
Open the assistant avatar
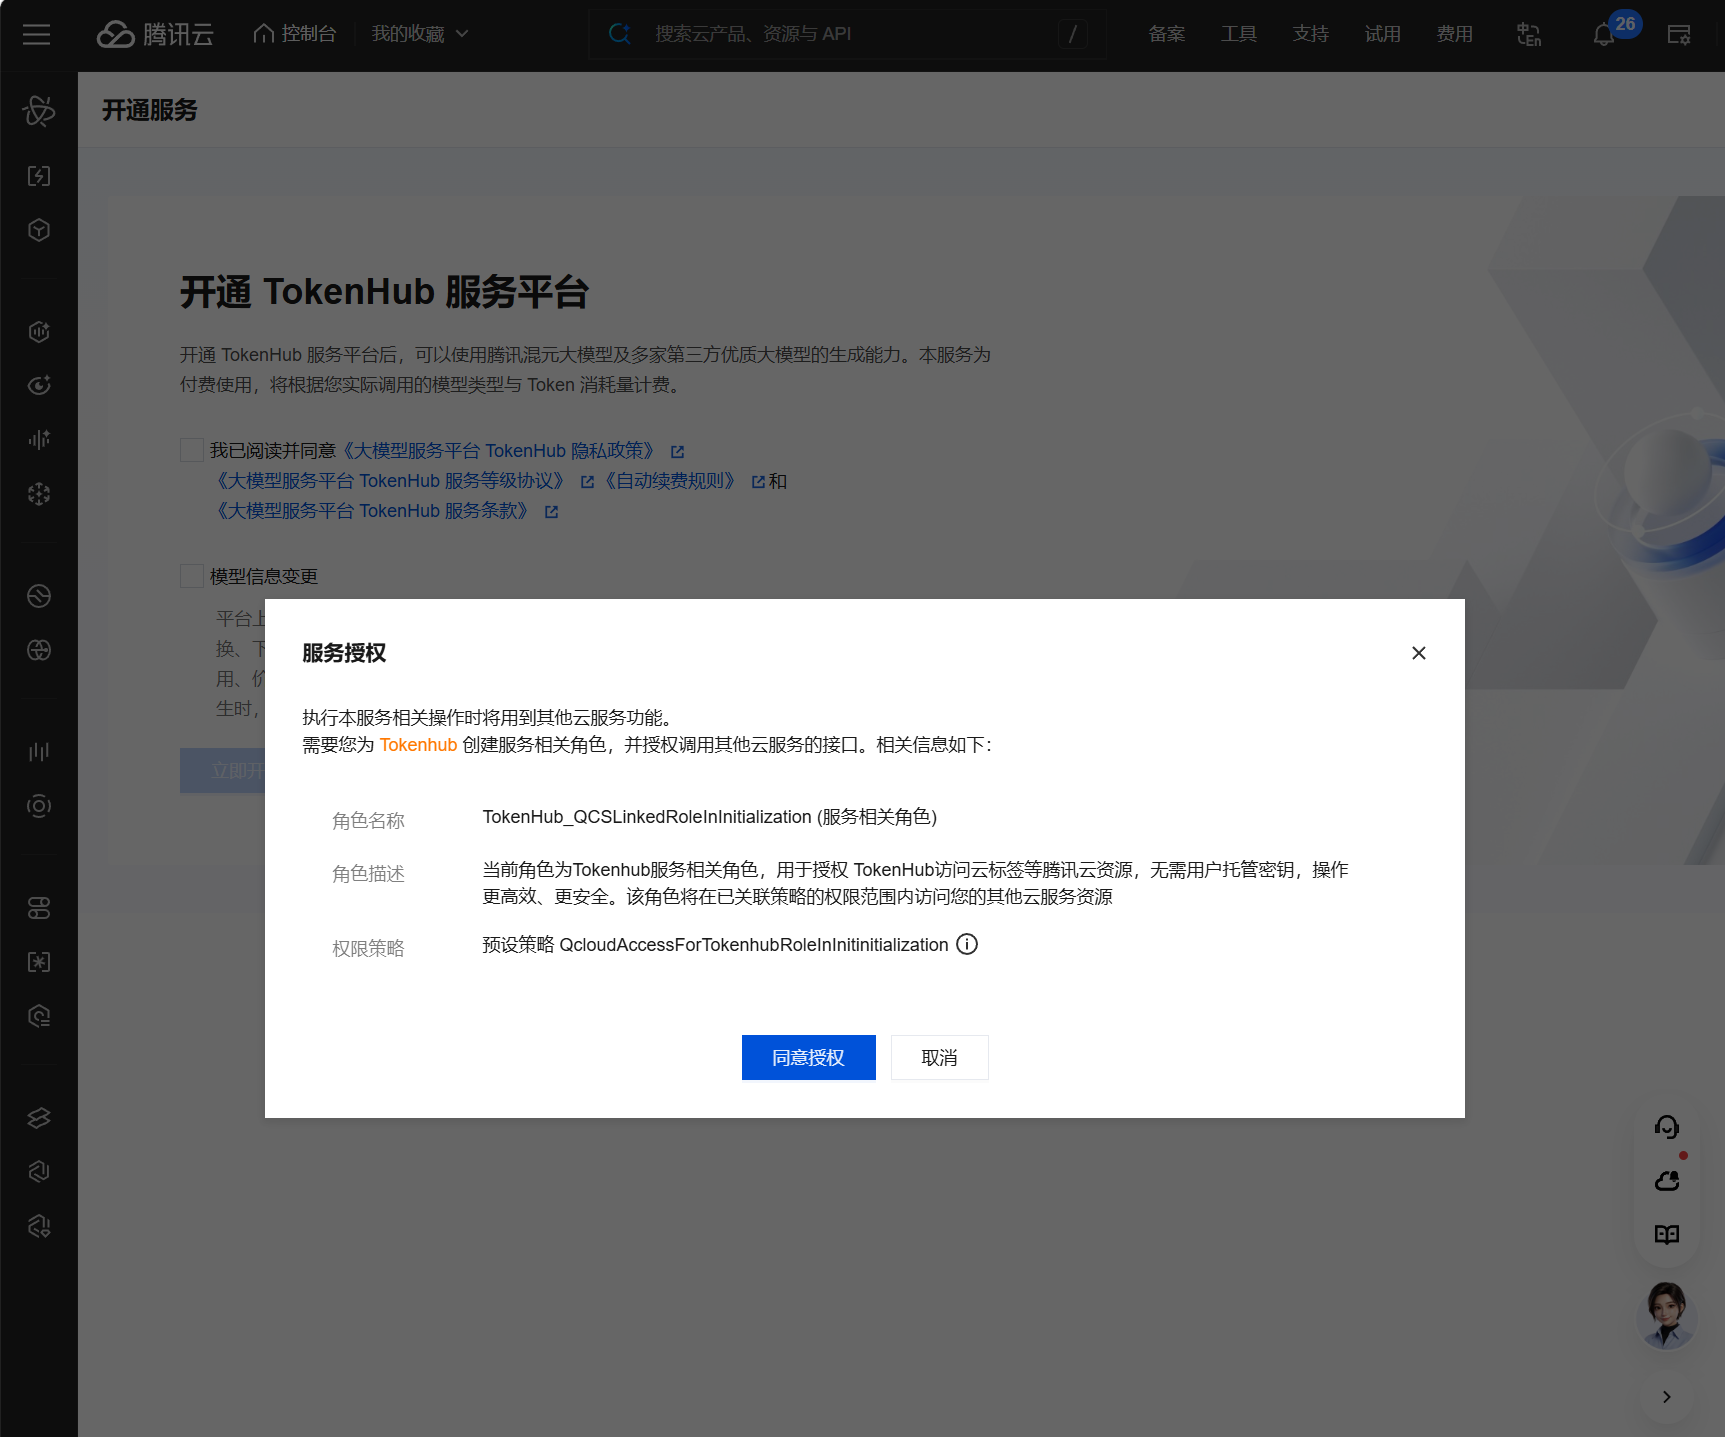tap(1667, 1315)
